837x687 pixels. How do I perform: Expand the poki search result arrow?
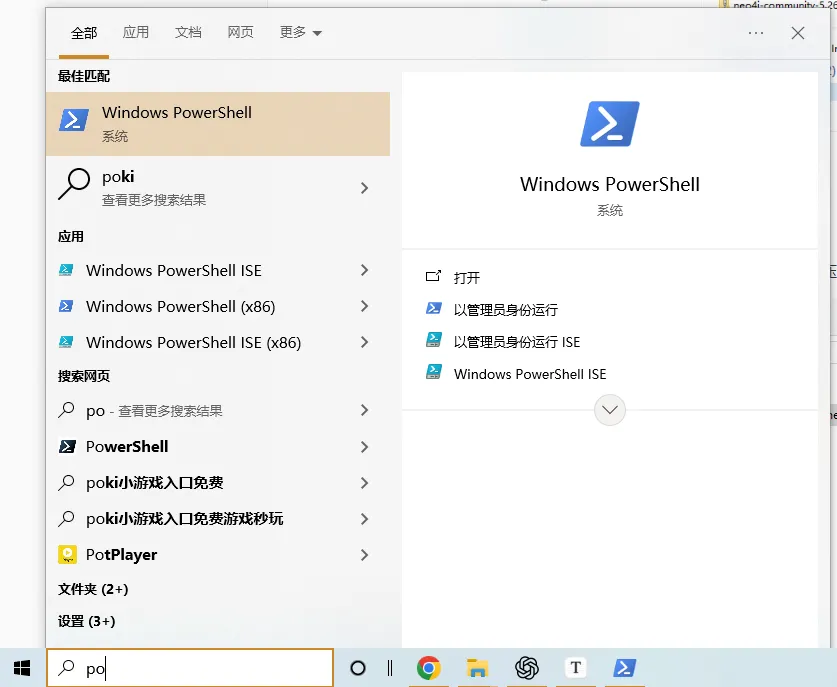[364, 188]
